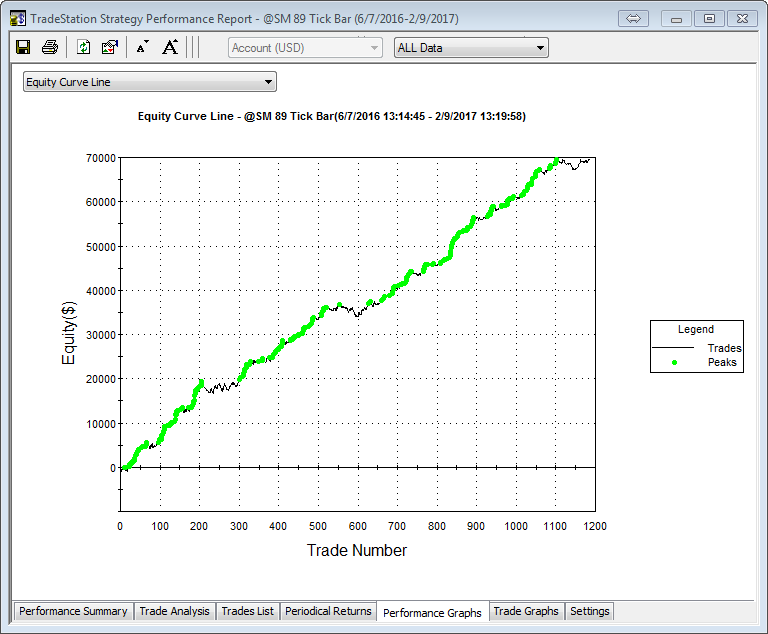Decrease font size with small A icon
The height and width of the screenshot is (634, 768).
[x=142, y=47]
